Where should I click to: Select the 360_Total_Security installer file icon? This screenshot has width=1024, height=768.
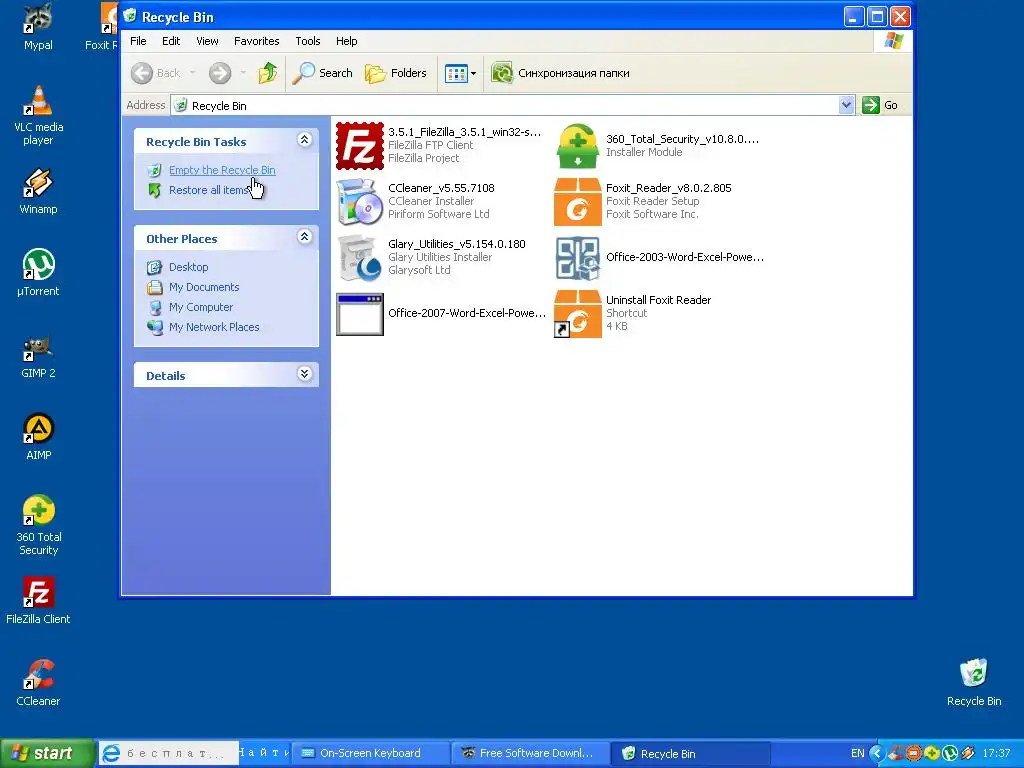pos(577,146)
